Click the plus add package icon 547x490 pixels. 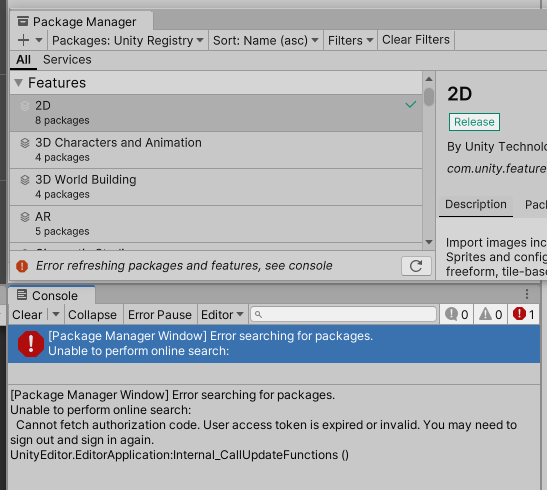pyautogui.click(x=23, y=40)
